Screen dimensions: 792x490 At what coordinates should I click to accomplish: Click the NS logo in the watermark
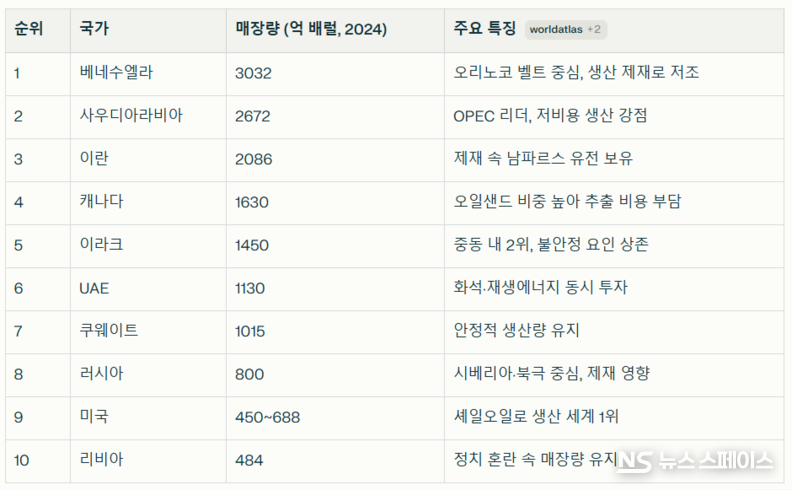(x=633, y=461)
